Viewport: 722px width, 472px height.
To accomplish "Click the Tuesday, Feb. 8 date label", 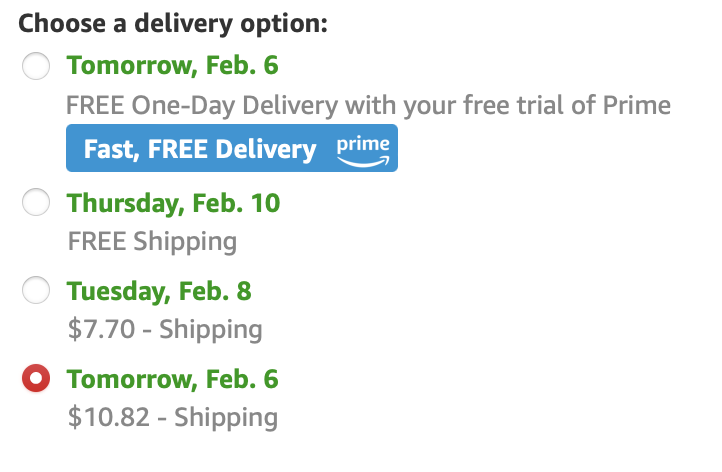I will click(x=159, y=292).
